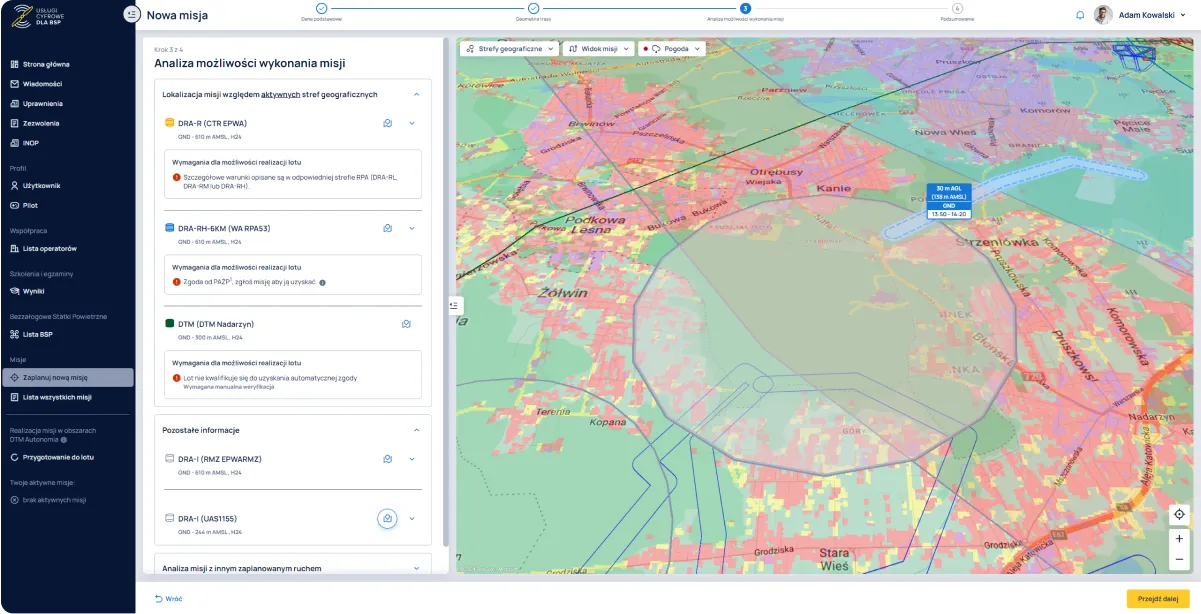Click the Przejdź dalej button

(1158, 598)
